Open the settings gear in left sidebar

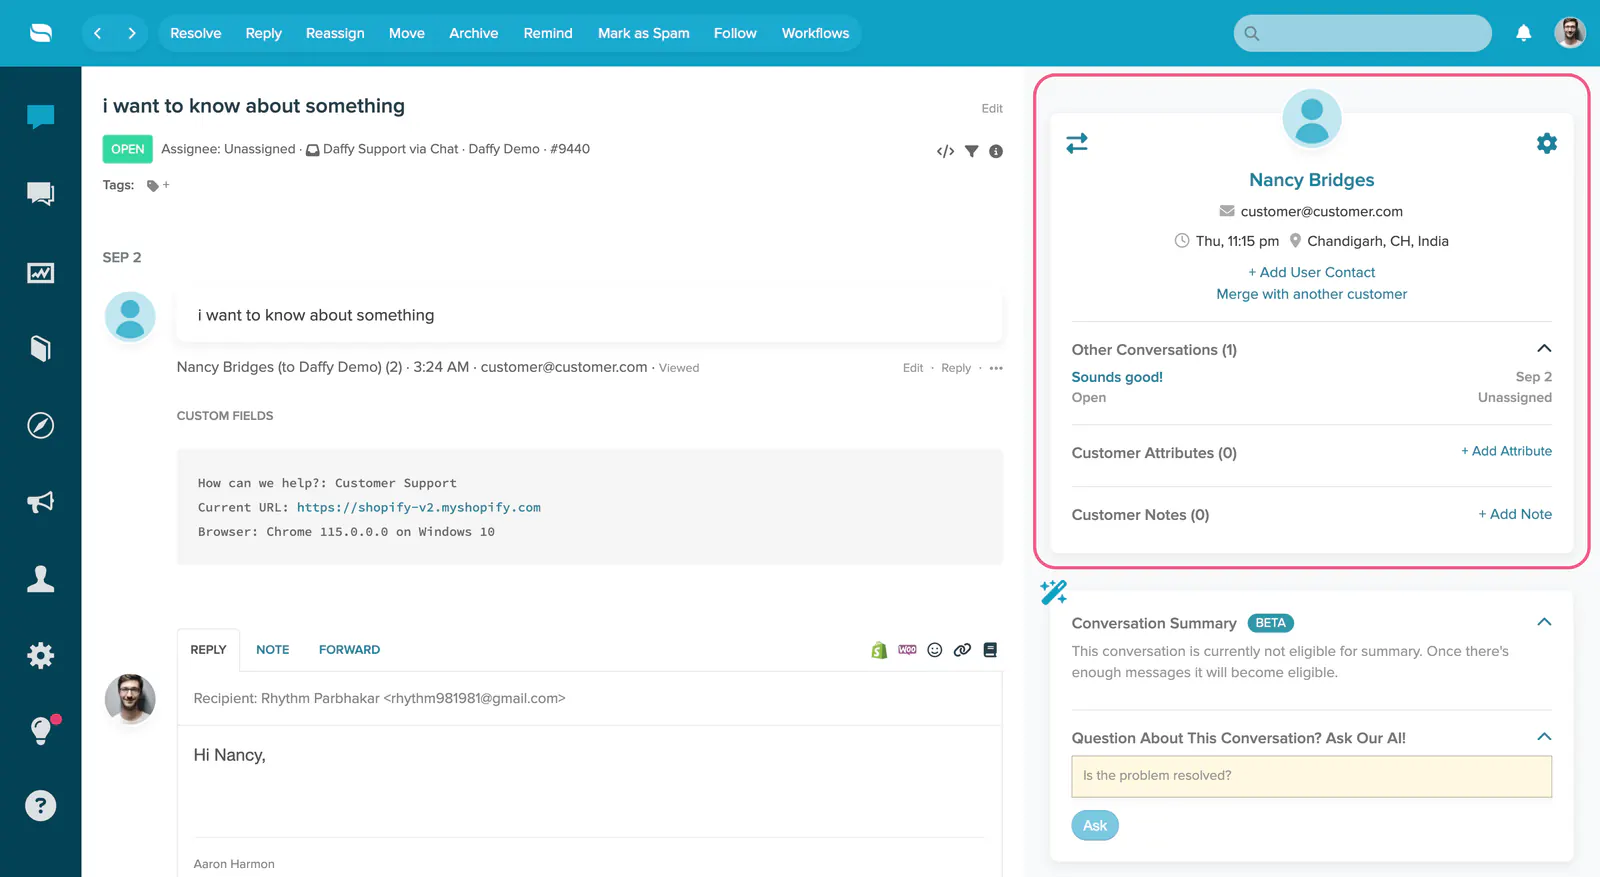pos(40,655)
